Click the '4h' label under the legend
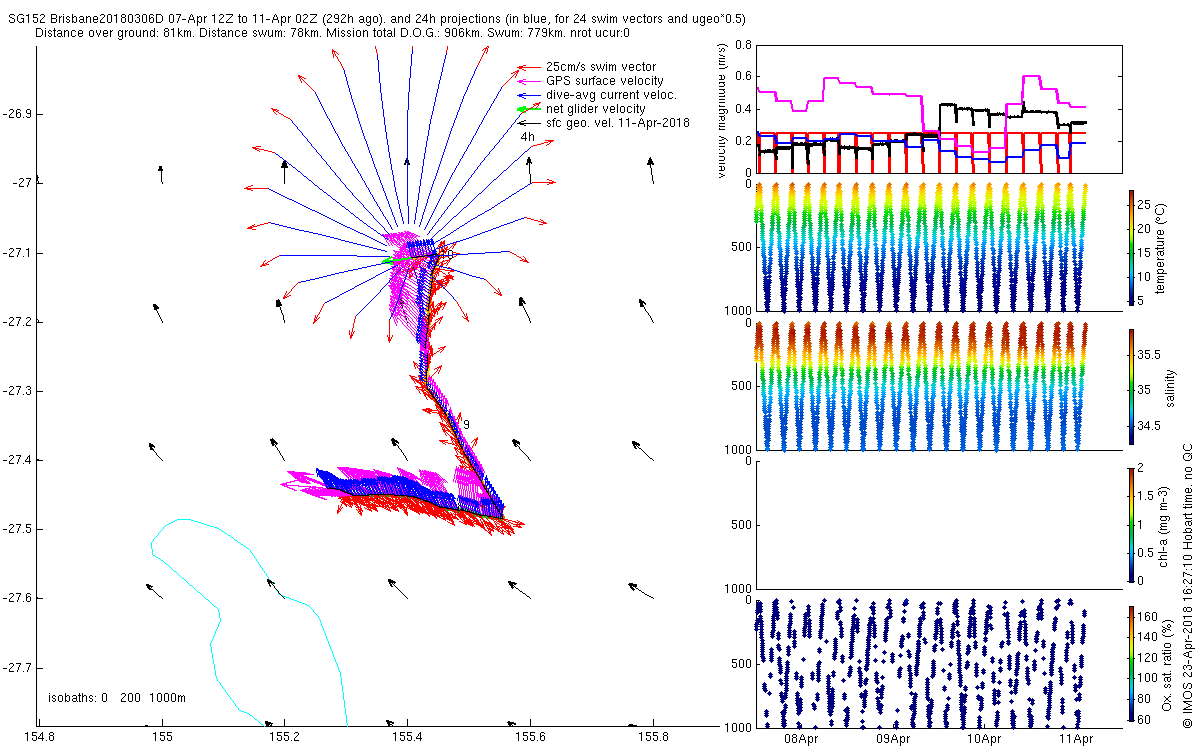 528,137
